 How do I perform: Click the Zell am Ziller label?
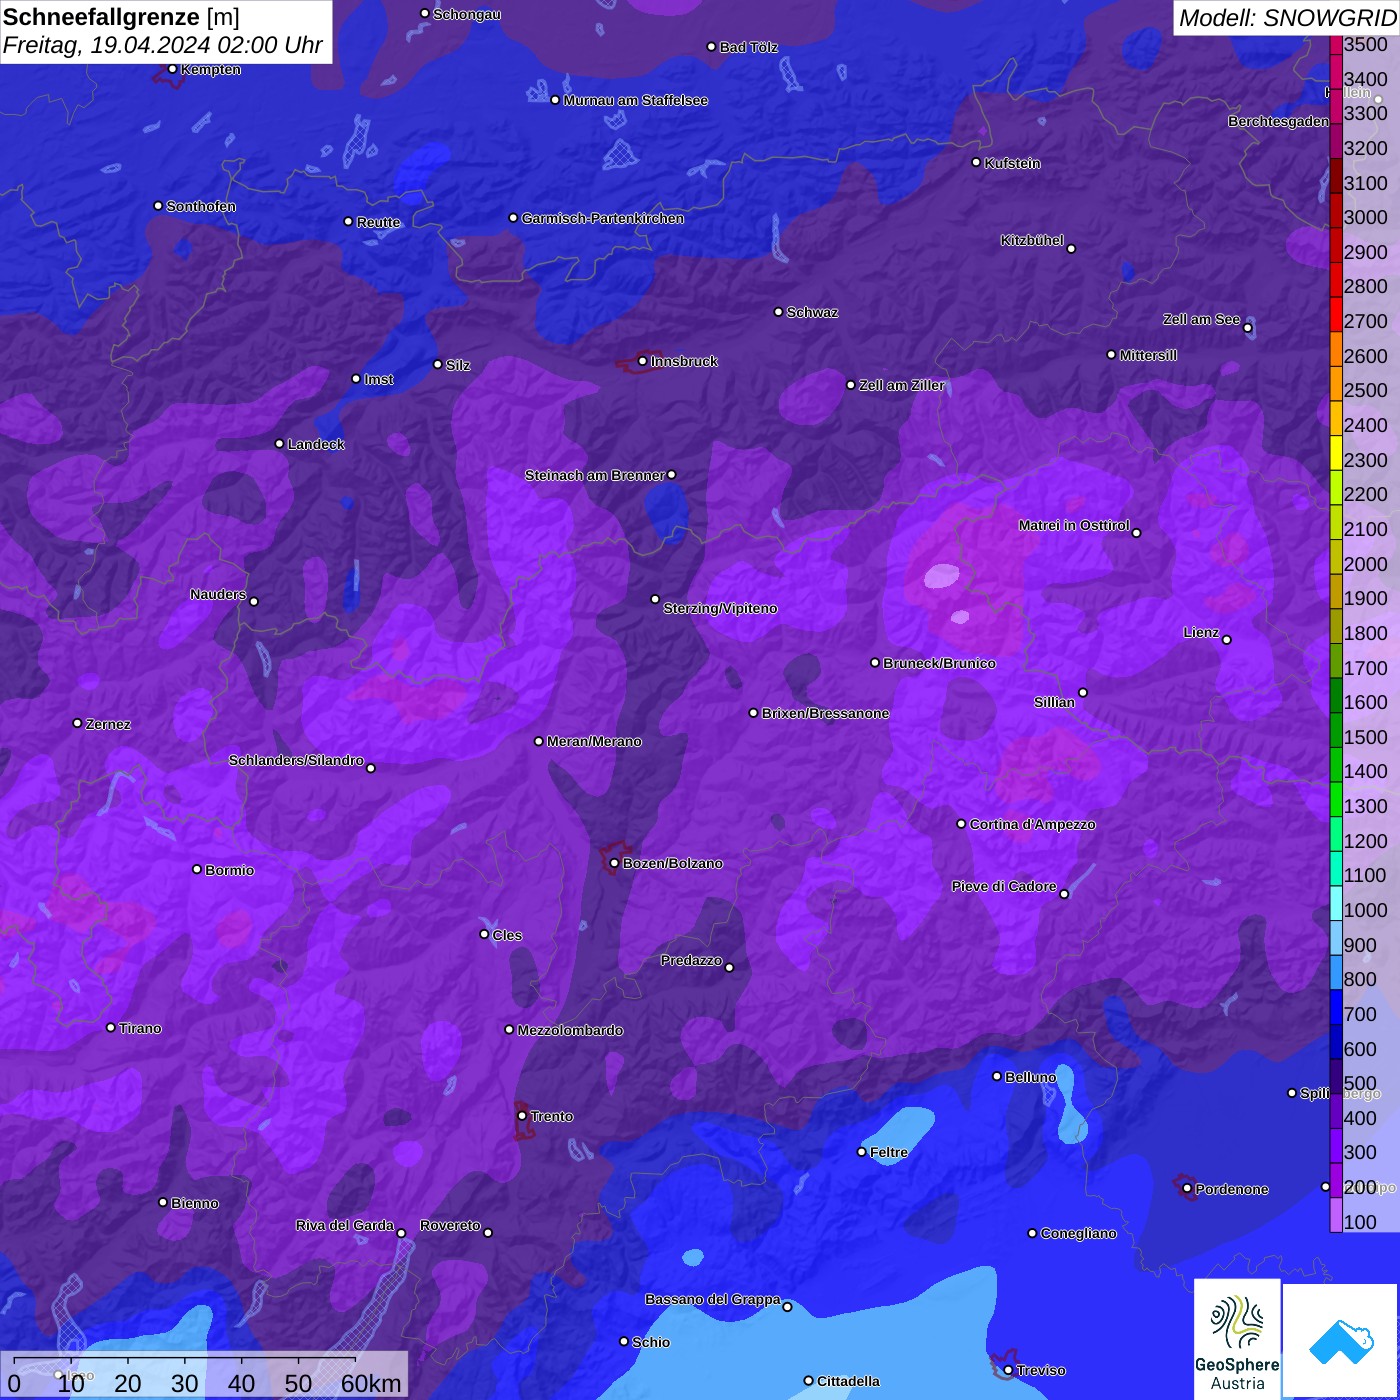tap(902, 385)
